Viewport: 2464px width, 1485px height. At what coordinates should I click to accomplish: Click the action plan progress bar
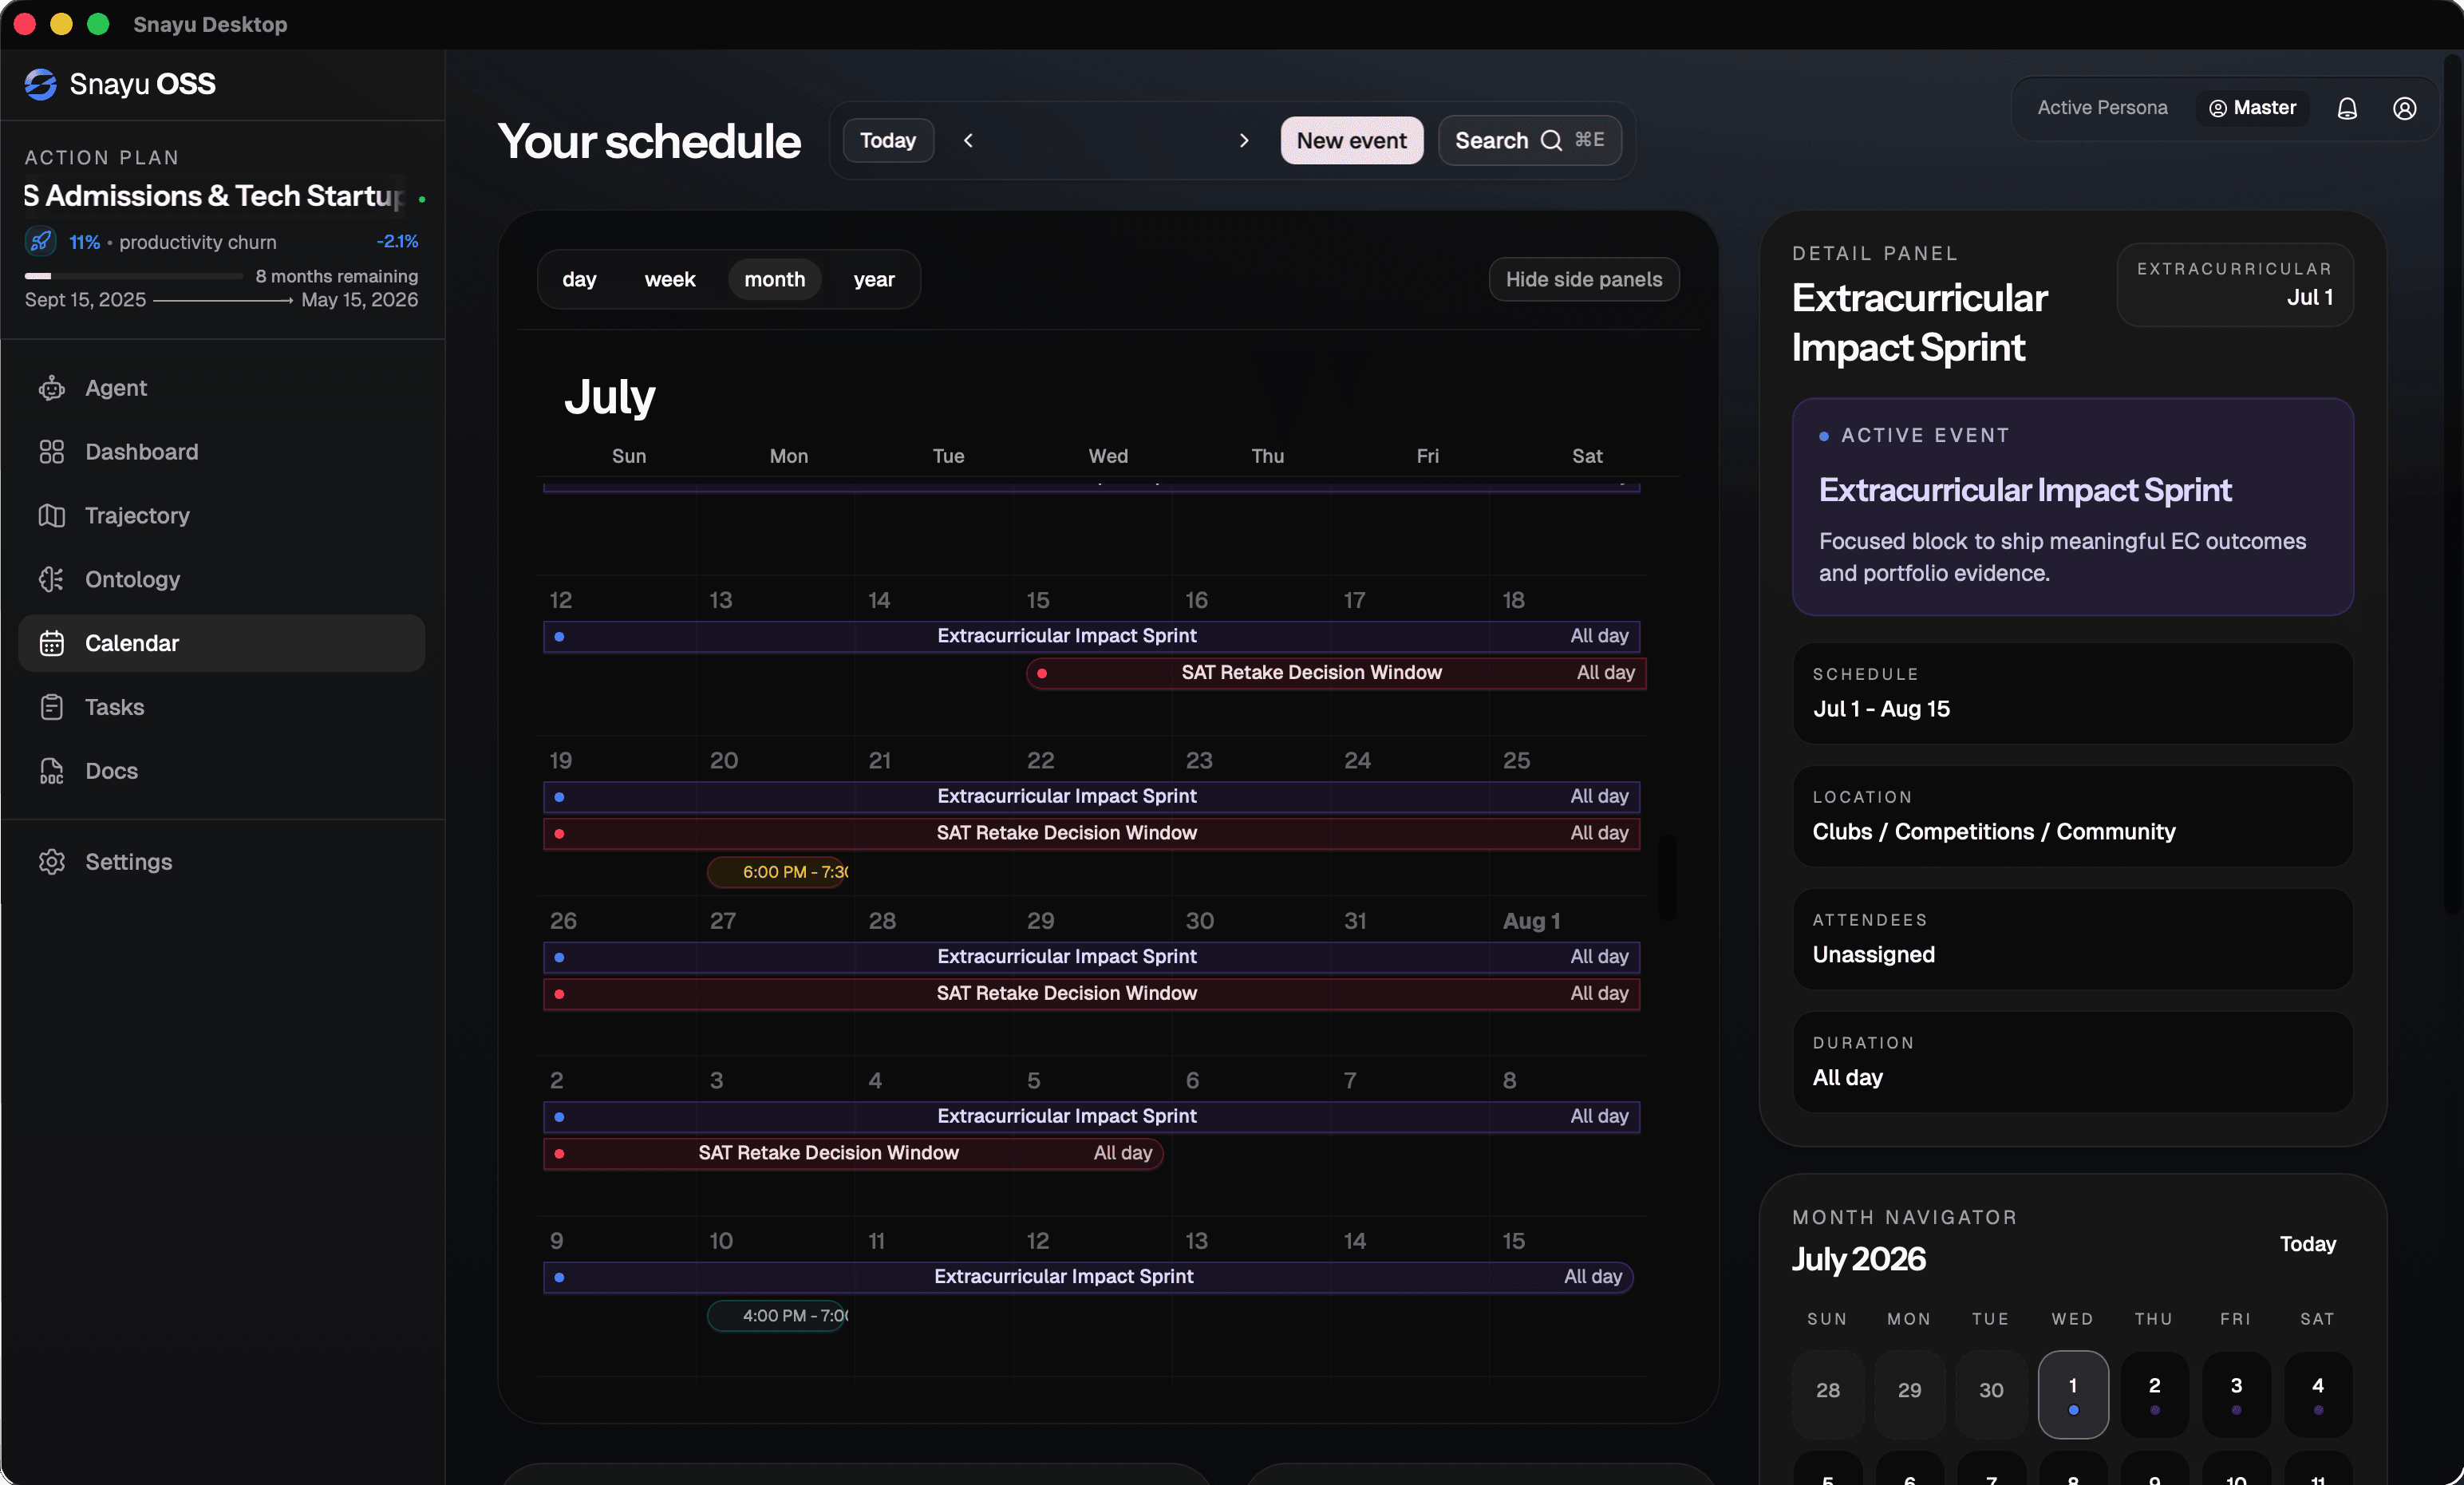point(134,276)
